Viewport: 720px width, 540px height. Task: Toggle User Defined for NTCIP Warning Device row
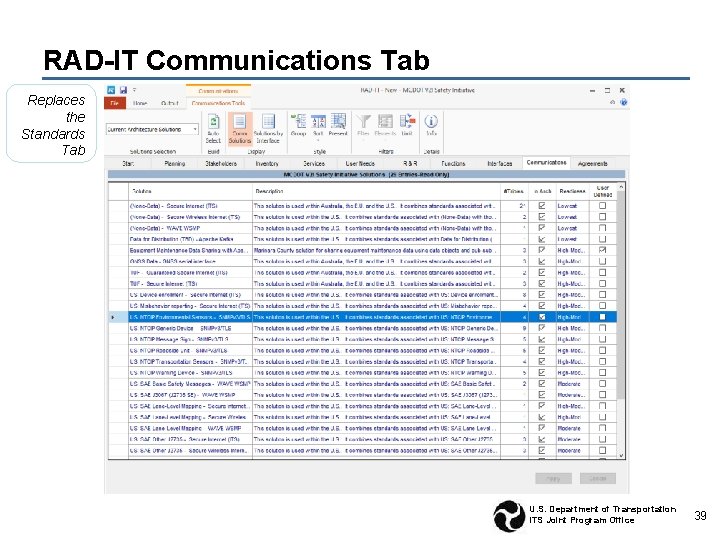602,372
